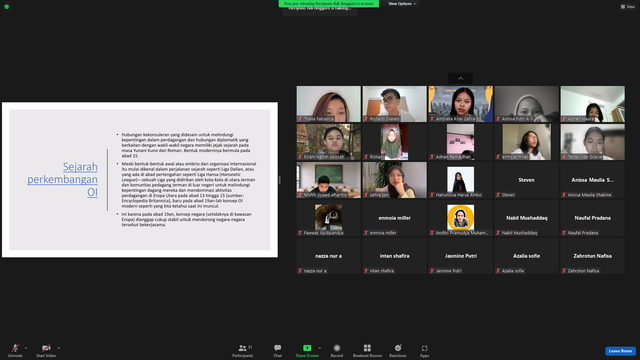Open the View layout menu
Screen dimensions: 640x360
point(628,7)
